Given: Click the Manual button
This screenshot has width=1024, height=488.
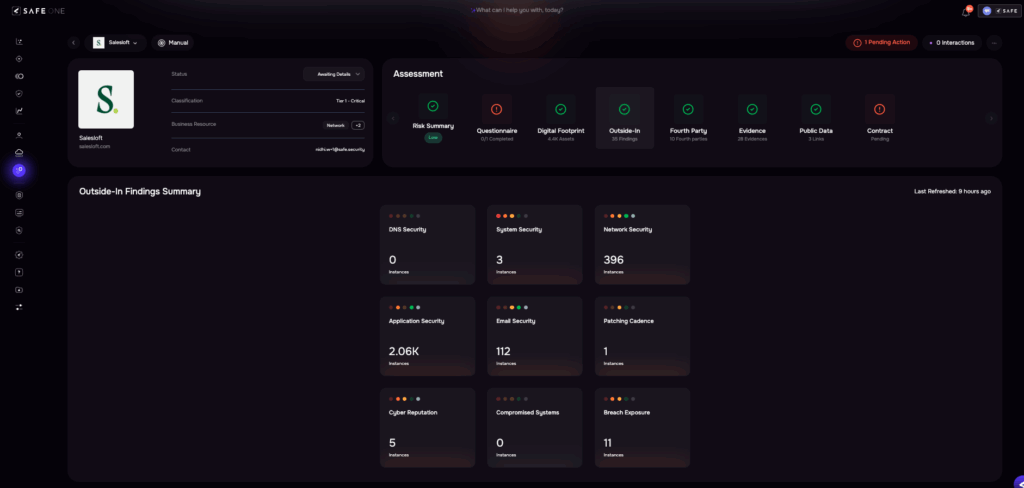Looking at the screenshot, I should [172, 42].
